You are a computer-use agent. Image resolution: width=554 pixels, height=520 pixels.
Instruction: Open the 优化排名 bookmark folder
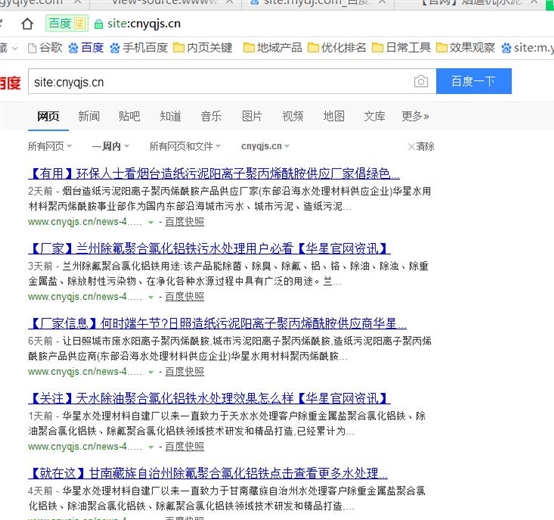click(x=337, y=47)
